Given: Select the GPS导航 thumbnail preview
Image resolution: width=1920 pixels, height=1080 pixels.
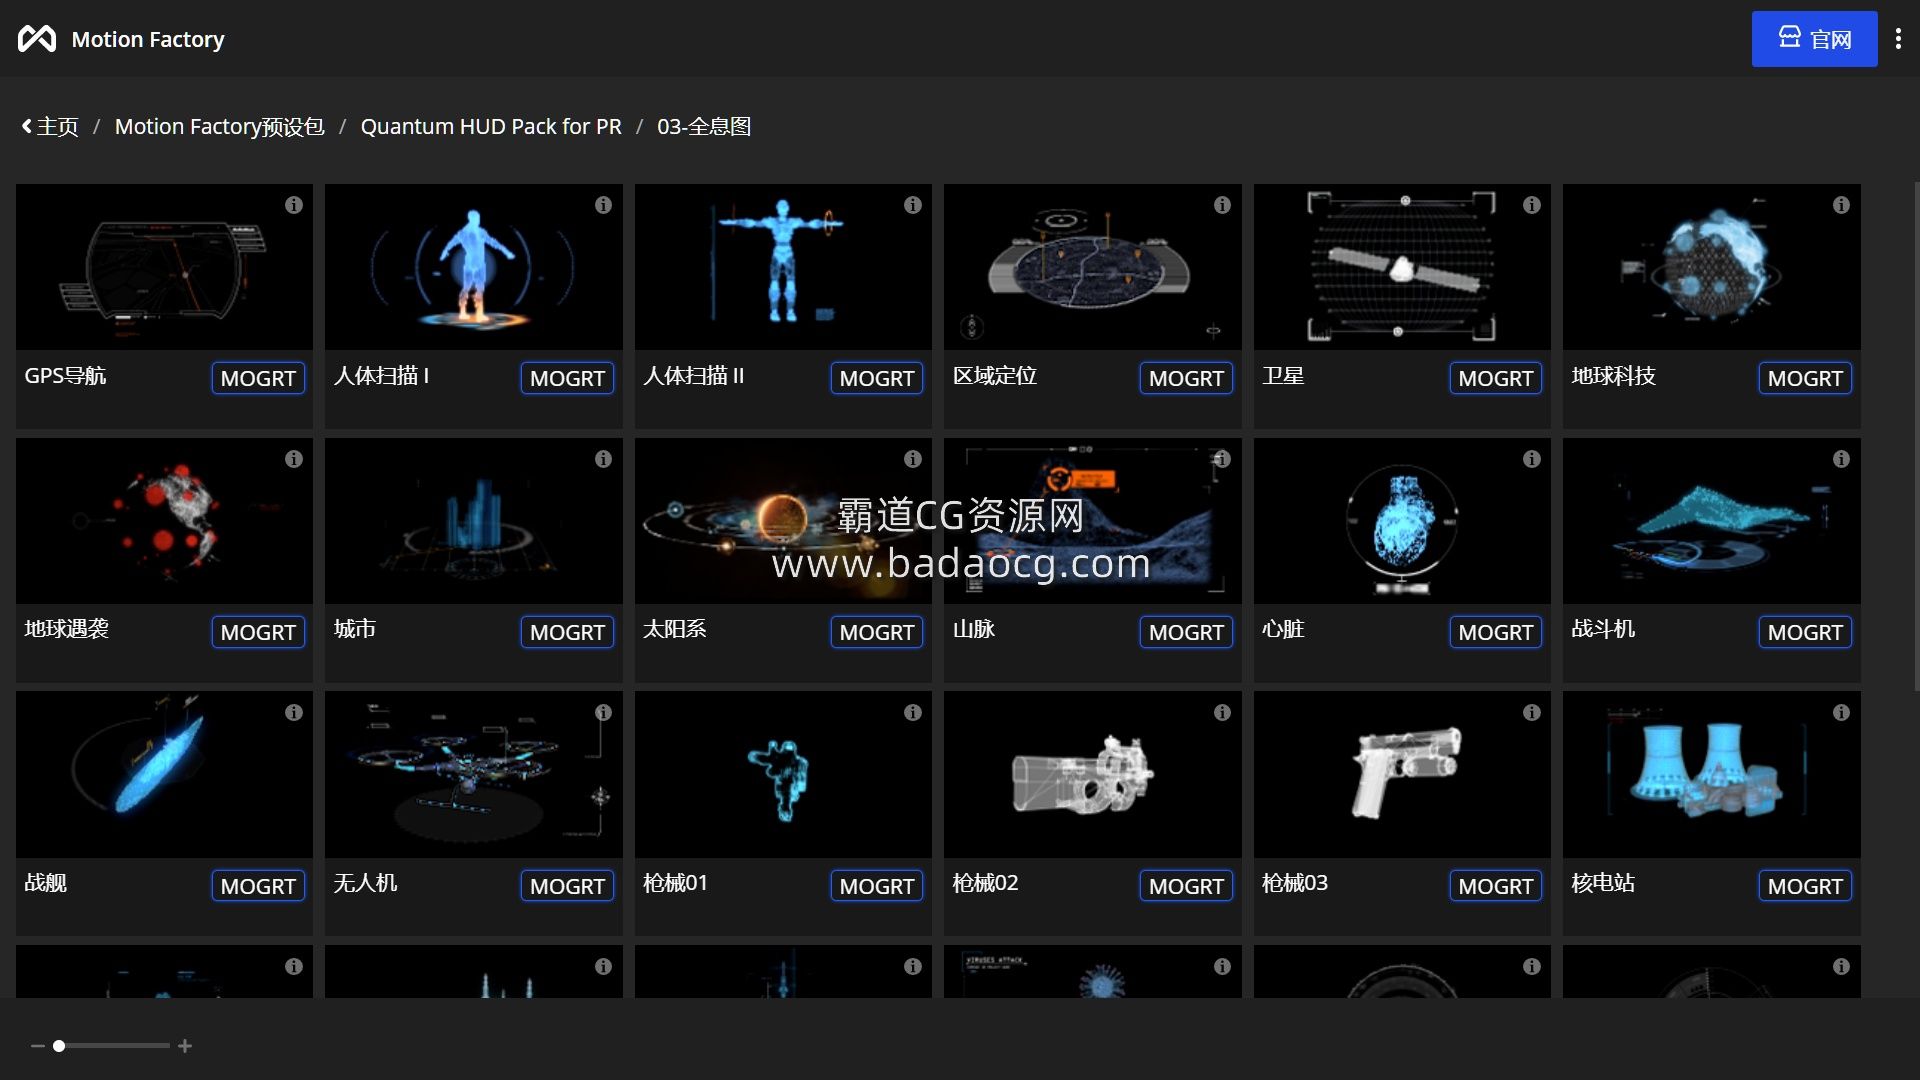Looking at the screenshot, I should 164,267.
